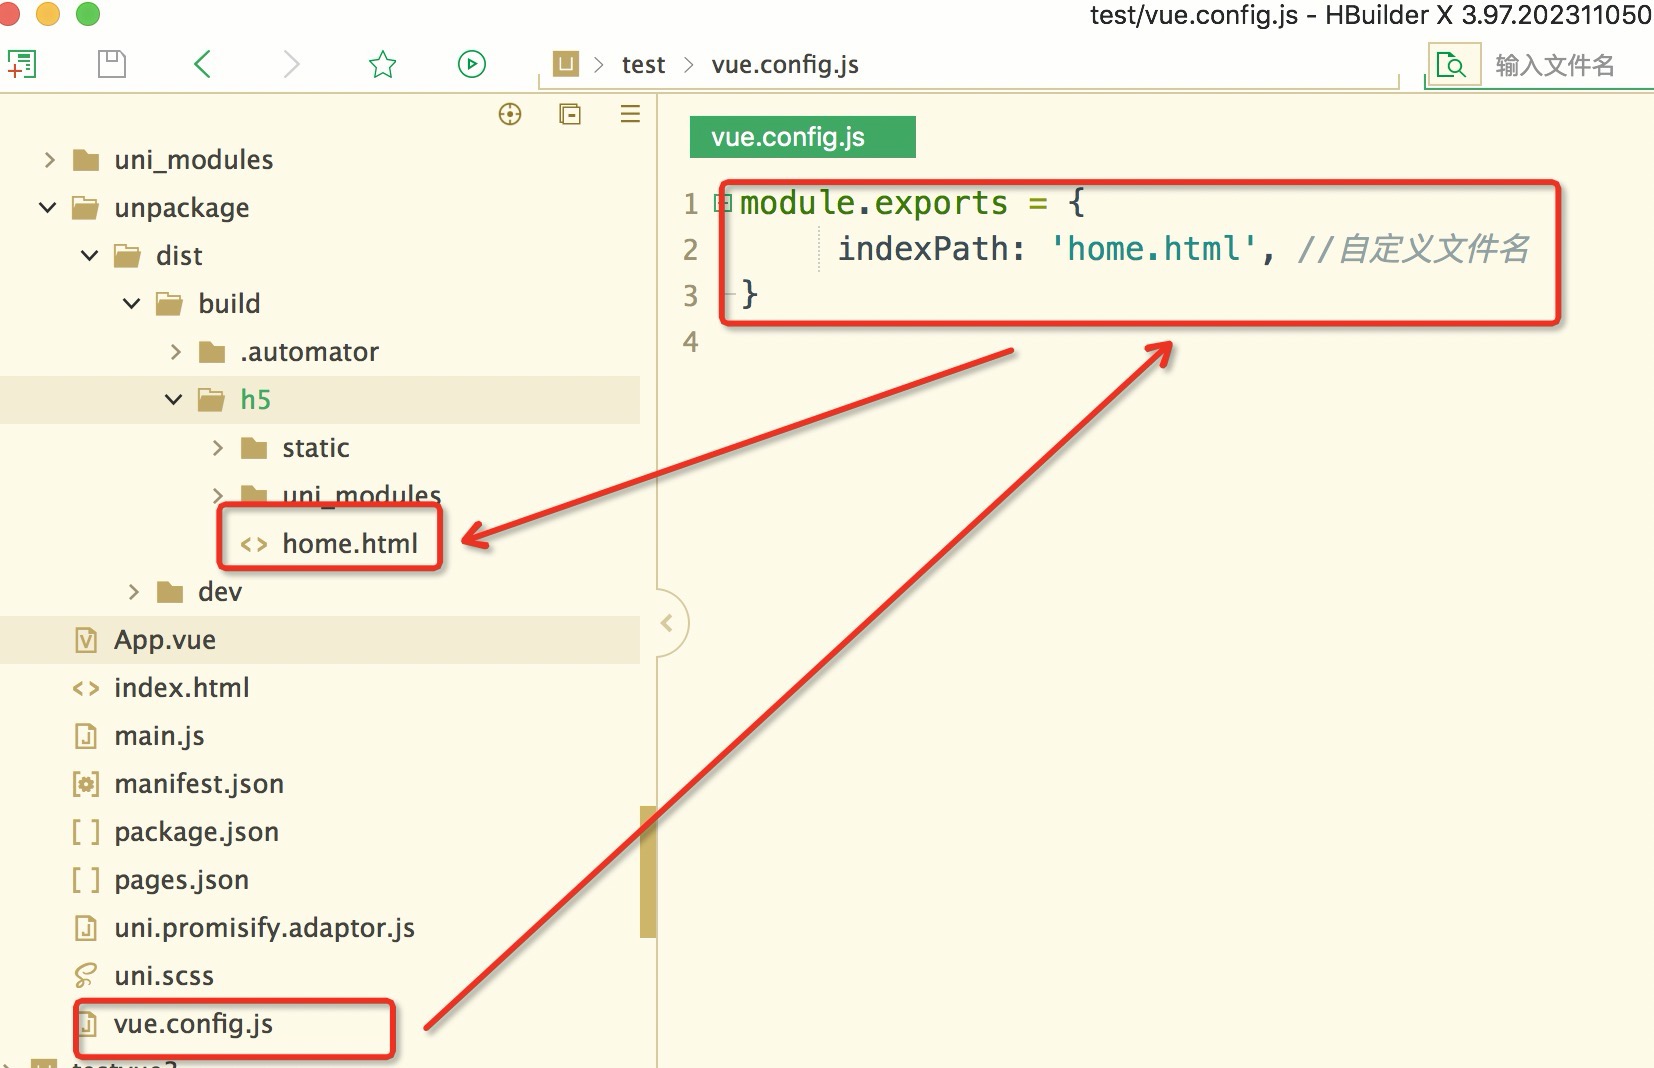Click the save file icon

112,65
